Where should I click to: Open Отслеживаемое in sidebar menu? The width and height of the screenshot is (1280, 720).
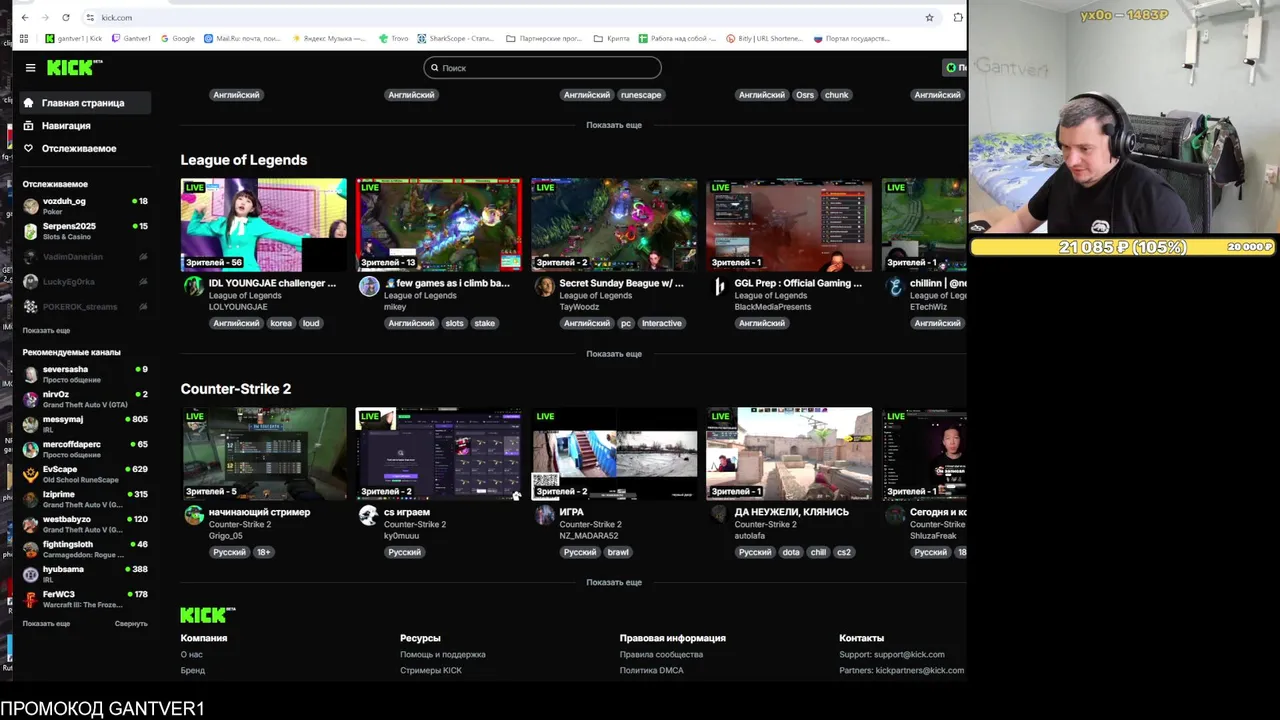(86, 148)
